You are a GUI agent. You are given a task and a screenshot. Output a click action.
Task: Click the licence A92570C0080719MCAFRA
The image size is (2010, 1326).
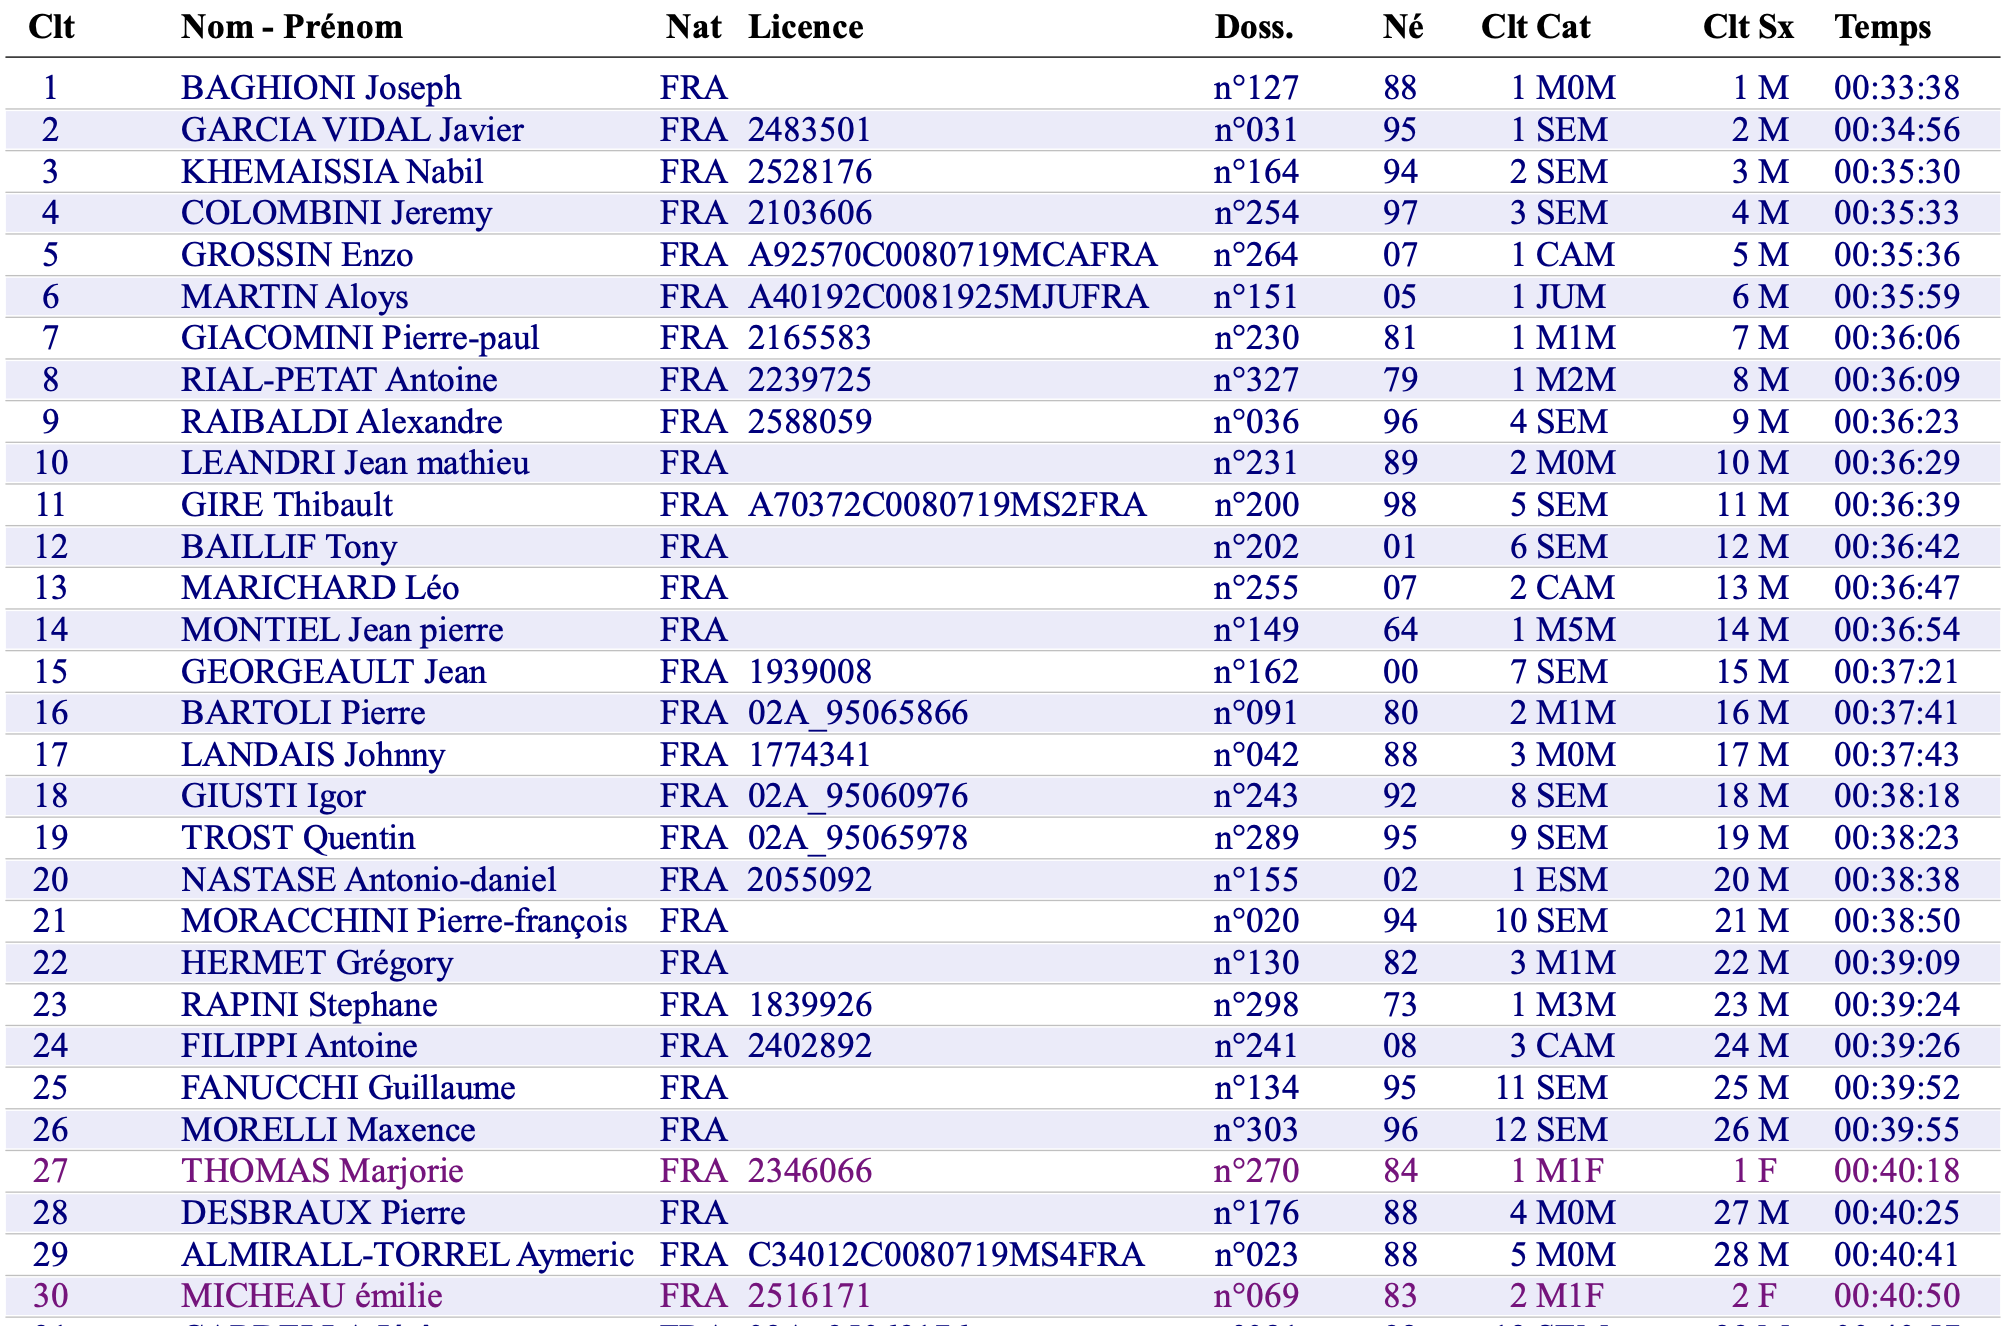[952, 255]
